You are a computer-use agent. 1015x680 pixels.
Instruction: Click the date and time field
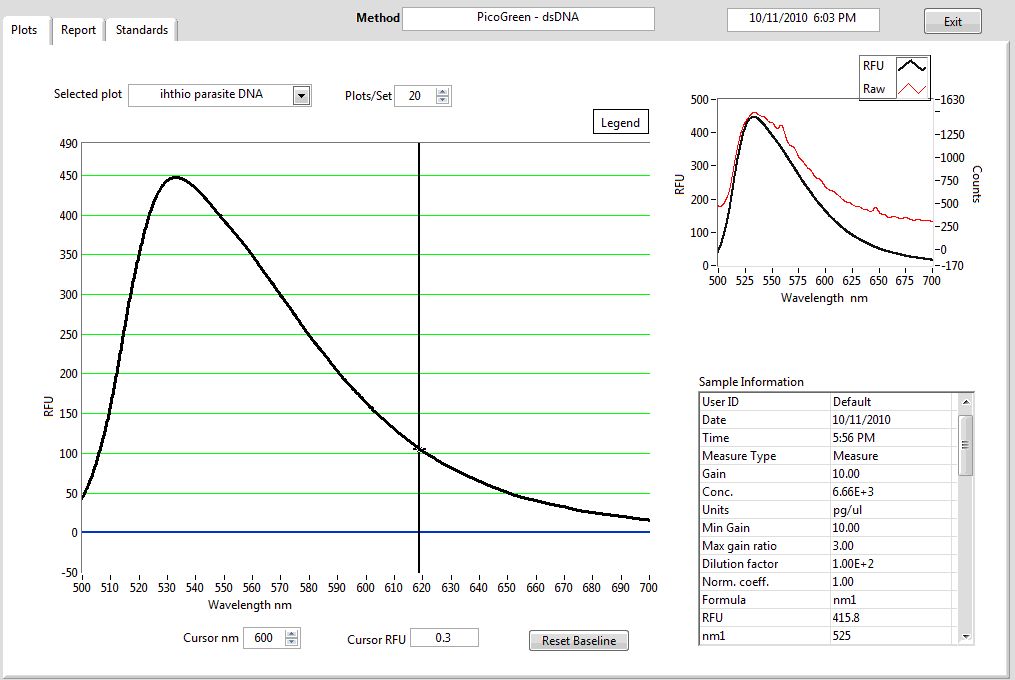click(803, 19)
